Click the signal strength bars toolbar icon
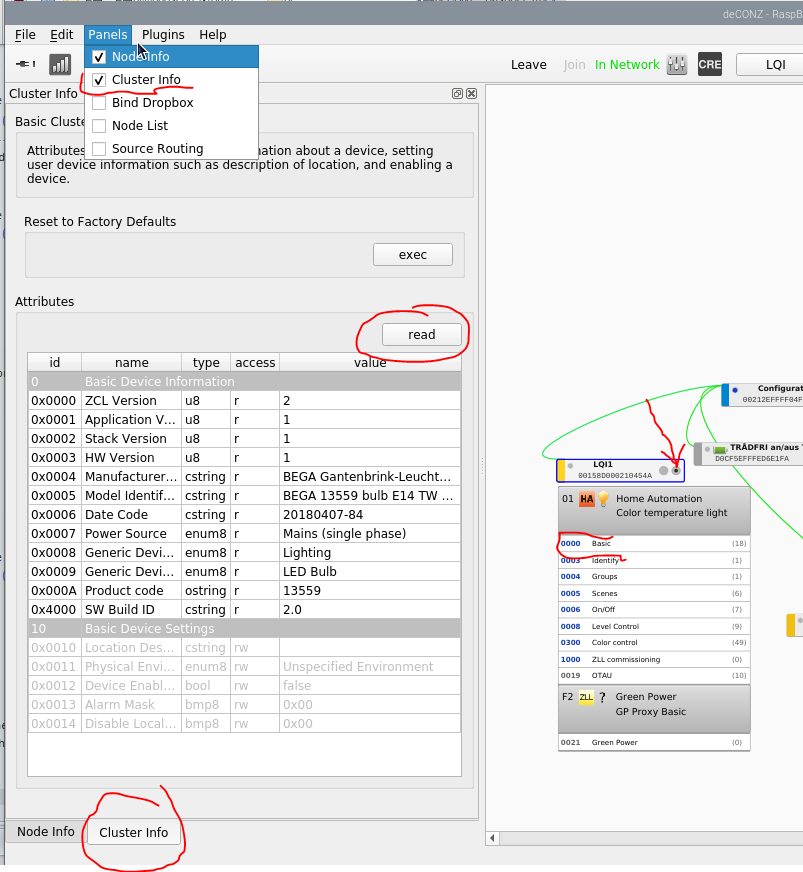Image resolution: width=803 pixels, height=872 pixels. pos(60,64)
